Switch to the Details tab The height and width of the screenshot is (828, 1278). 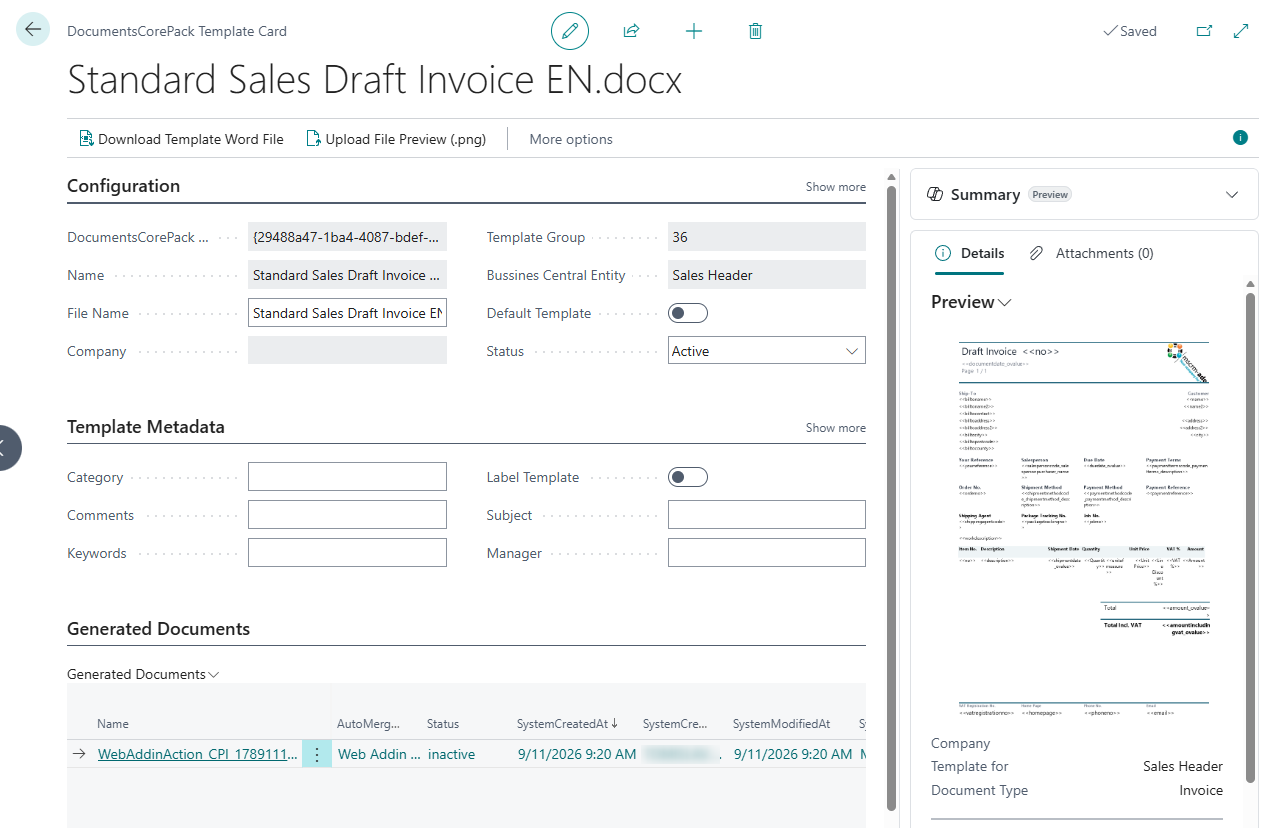[x=970, y=253]
